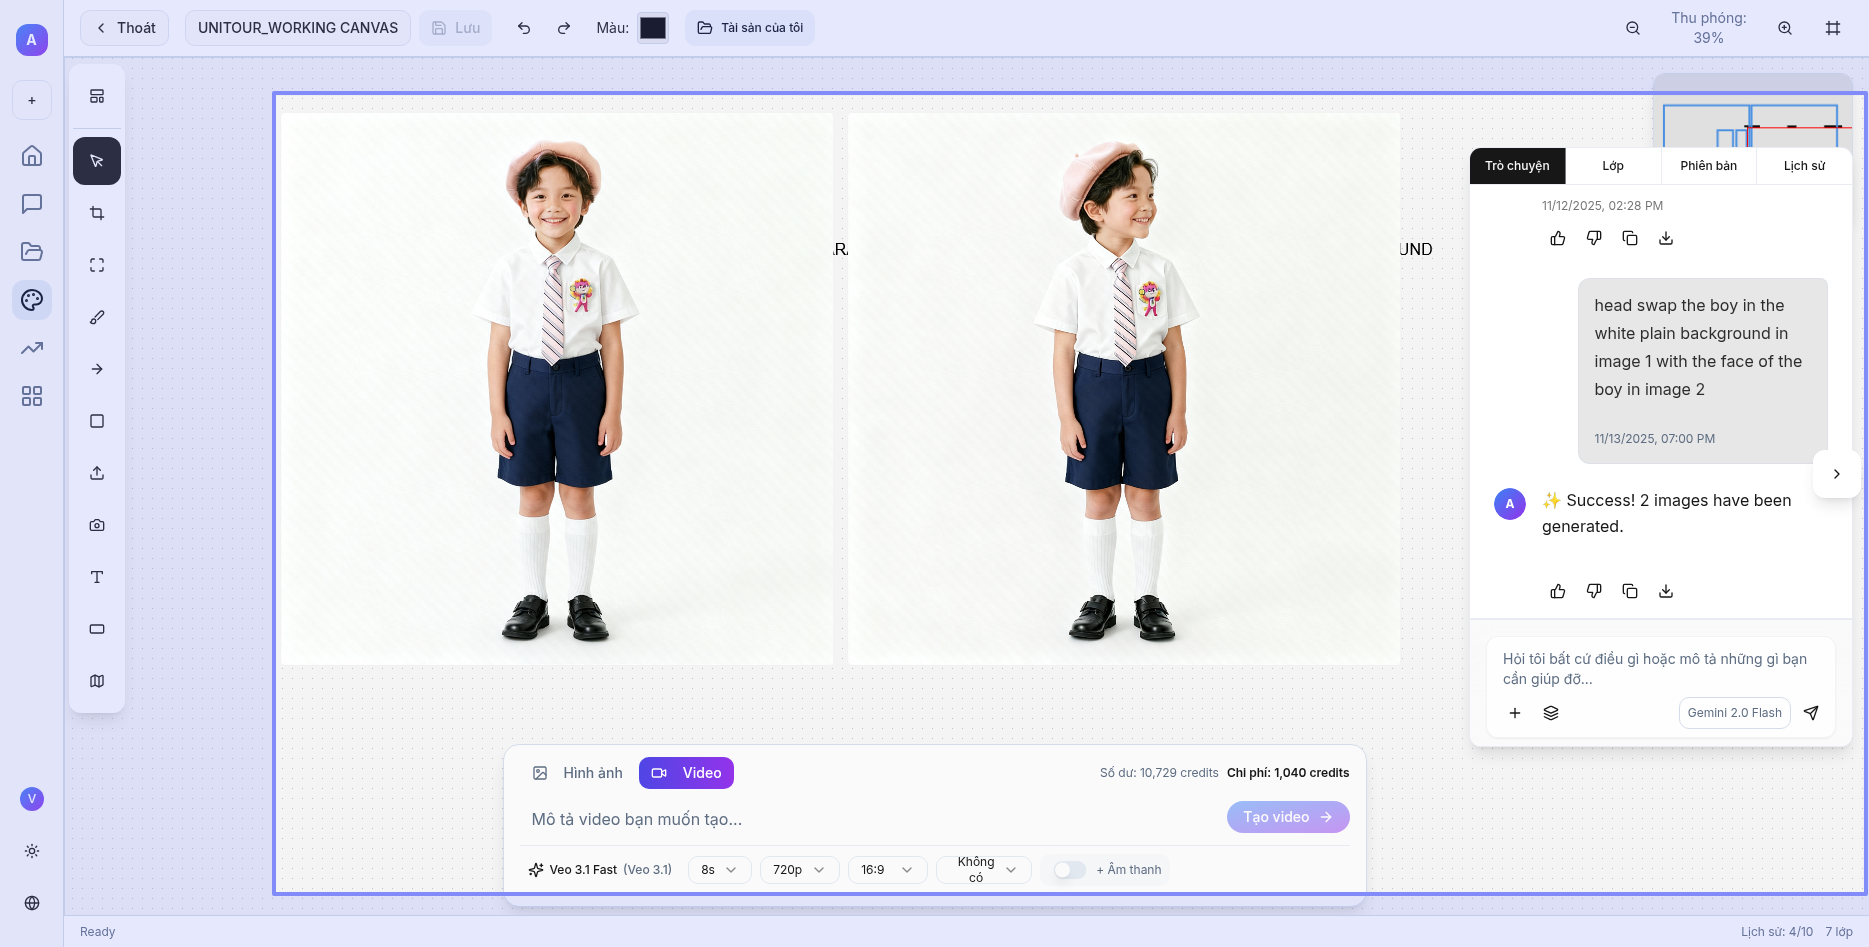Viewport: 1869px width, 947px height.
Task: Expand the 720p resolution dropdown
Action: (798, 870)
